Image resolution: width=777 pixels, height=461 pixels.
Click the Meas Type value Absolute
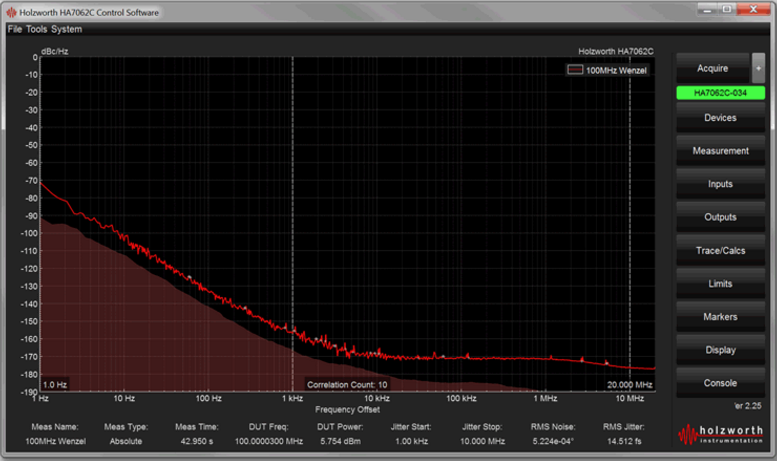[126, 441]
